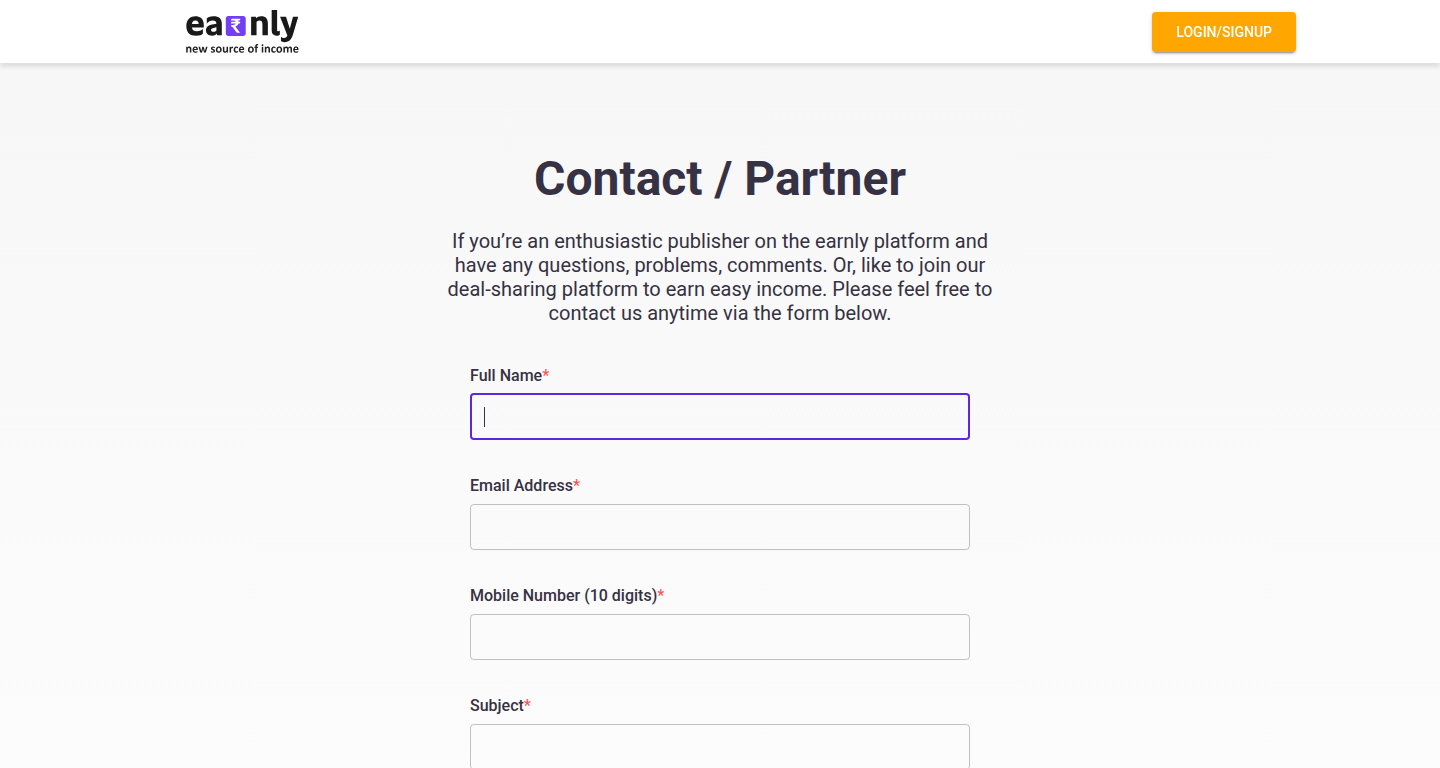Screen dimensions: 1440x768
Task: Click inside the Full Name input field
Action: tap(719, 416)
